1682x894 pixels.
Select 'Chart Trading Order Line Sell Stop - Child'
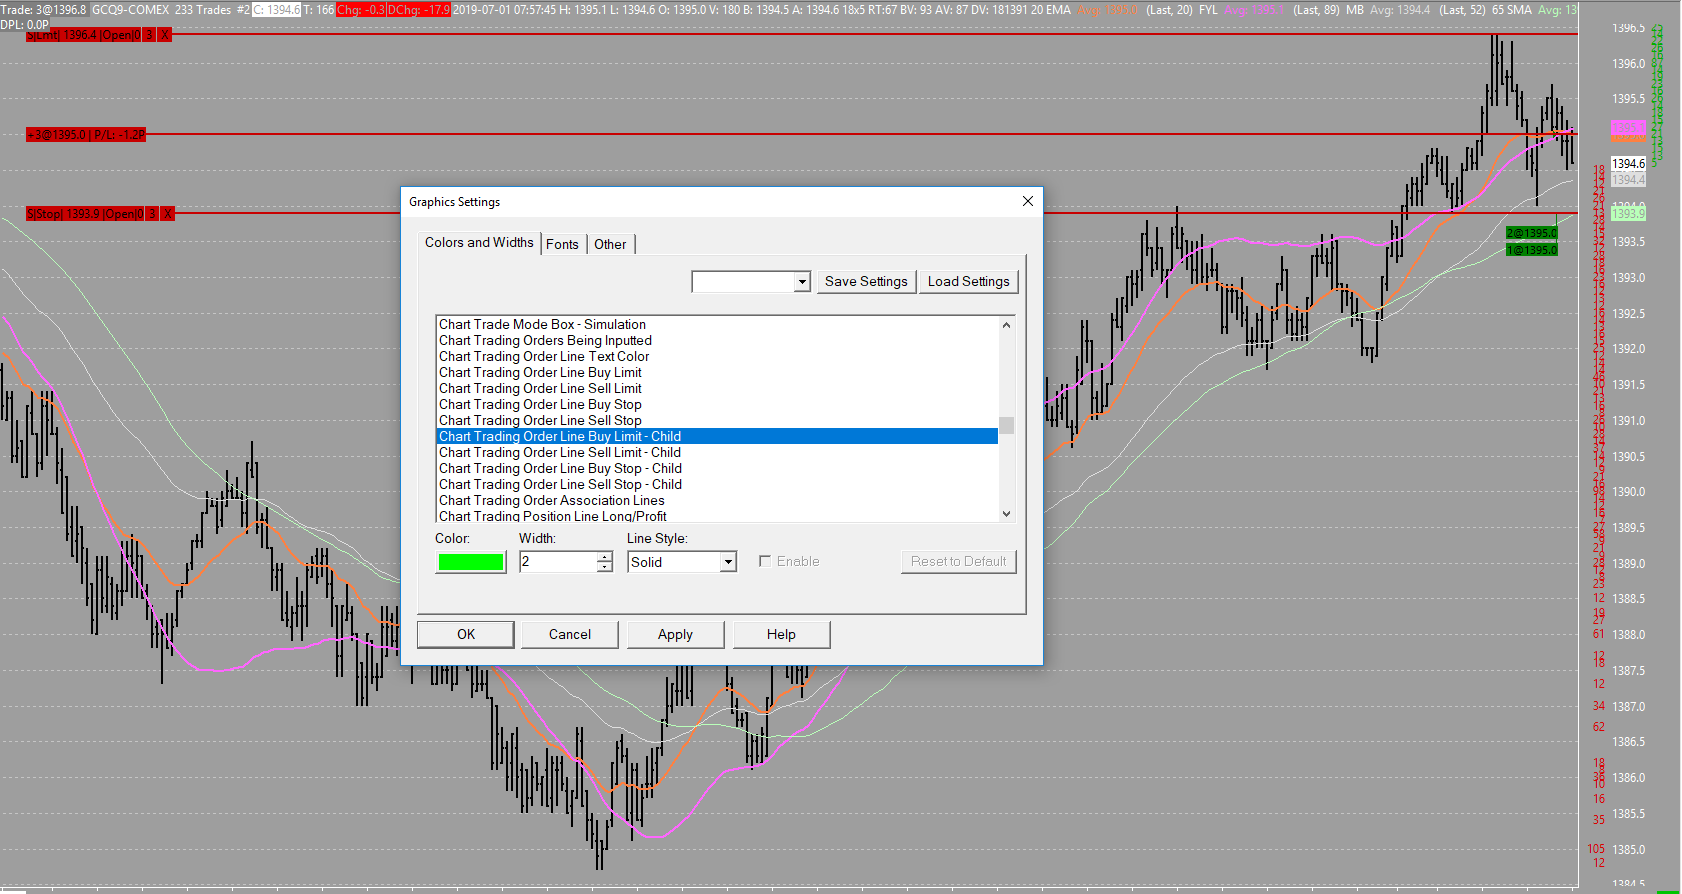click(717, 485)
